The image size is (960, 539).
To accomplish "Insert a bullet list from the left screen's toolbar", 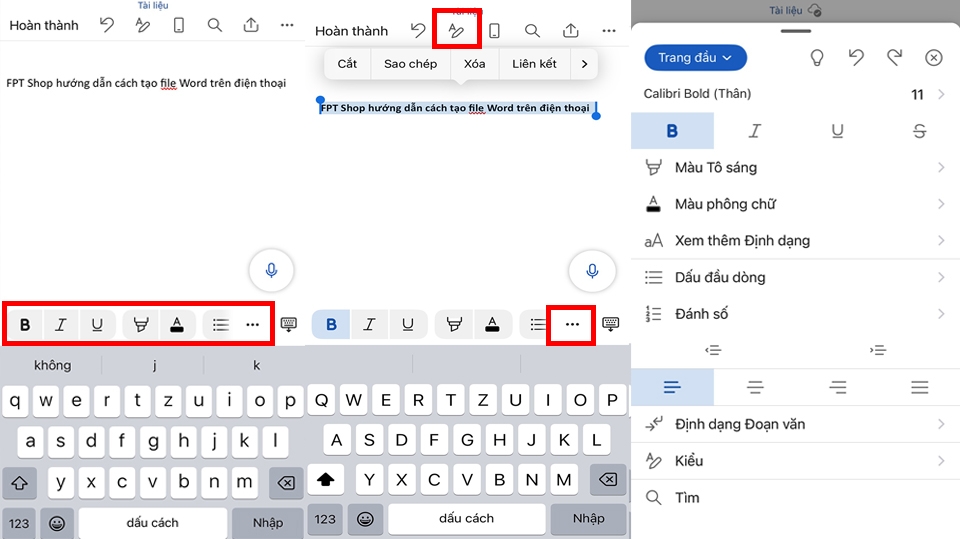I will [x=220, y=325].
